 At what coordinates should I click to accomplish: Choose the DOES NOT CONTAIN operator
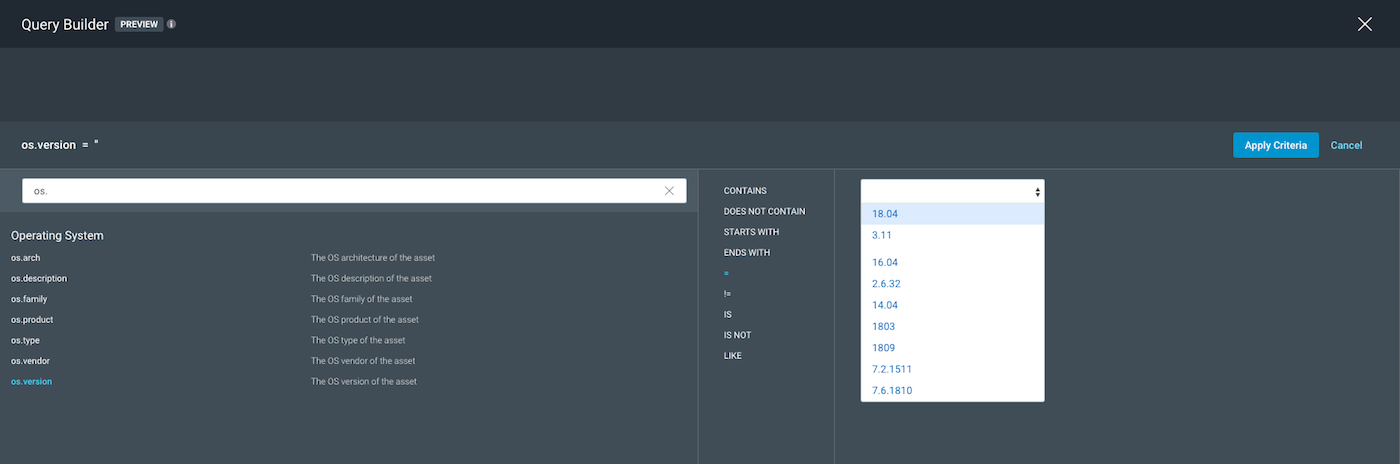(x=764, y=211)
